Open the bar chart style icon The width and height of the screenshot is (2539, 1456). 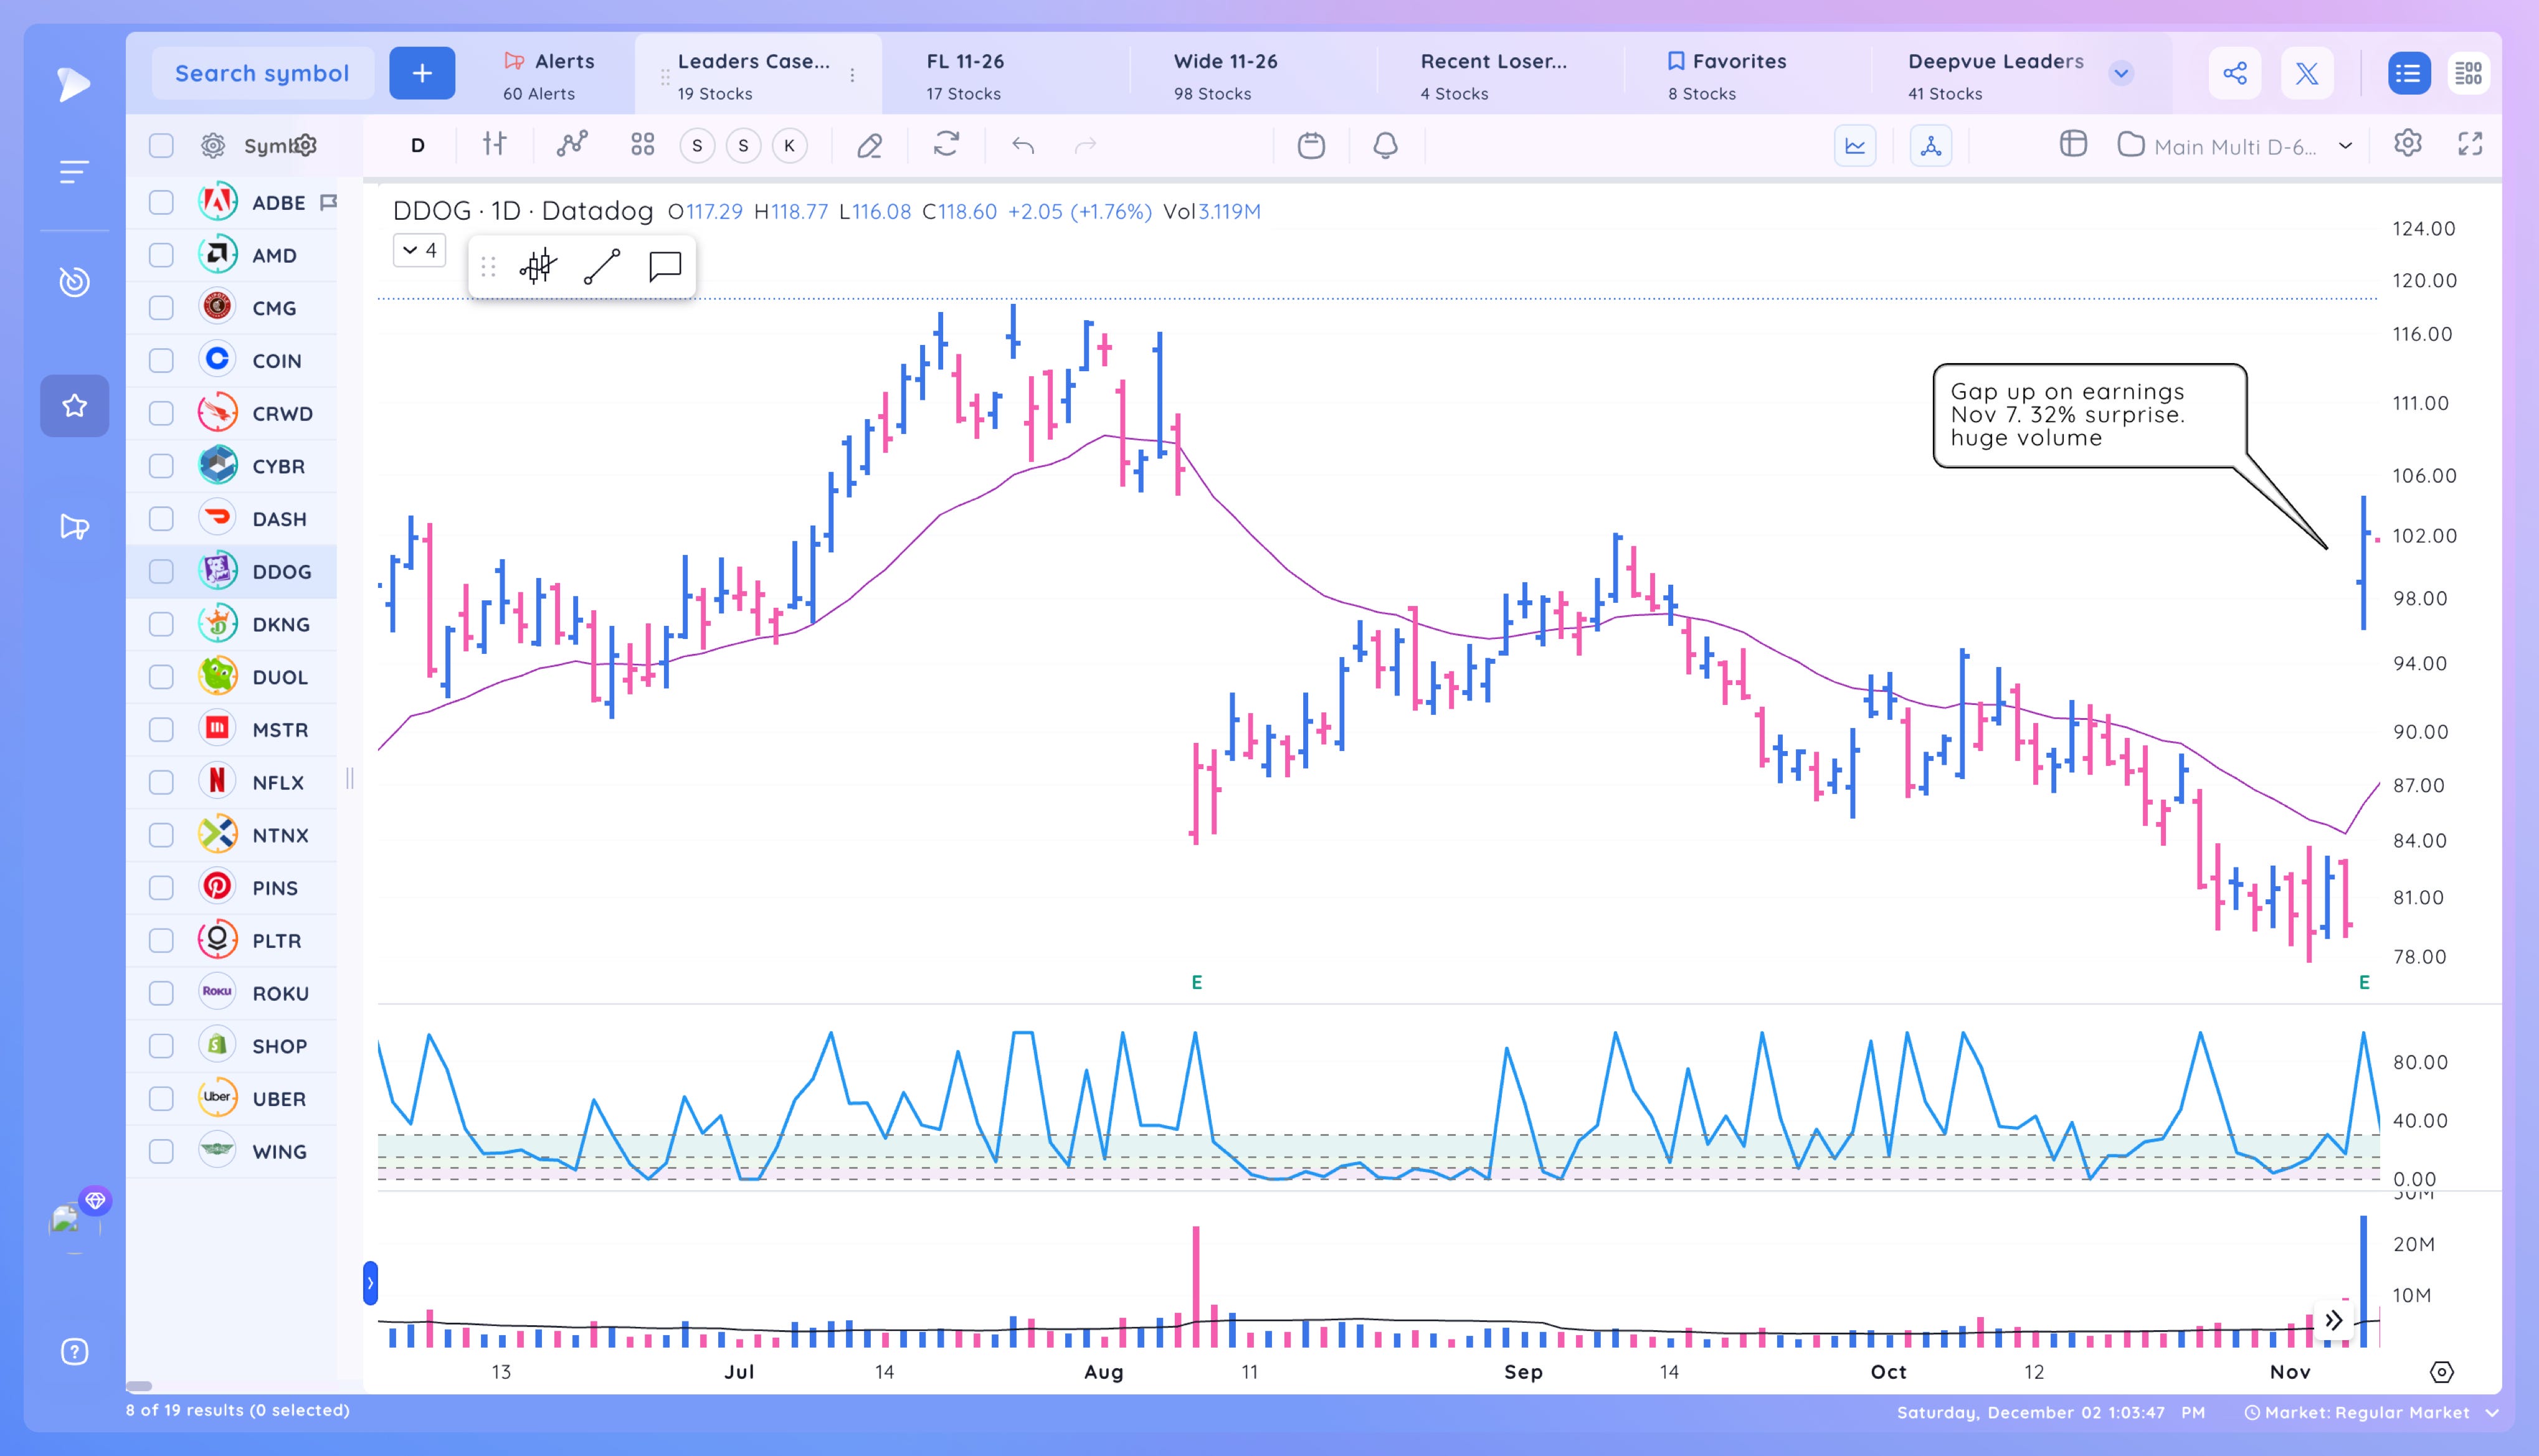coord(495,145)
